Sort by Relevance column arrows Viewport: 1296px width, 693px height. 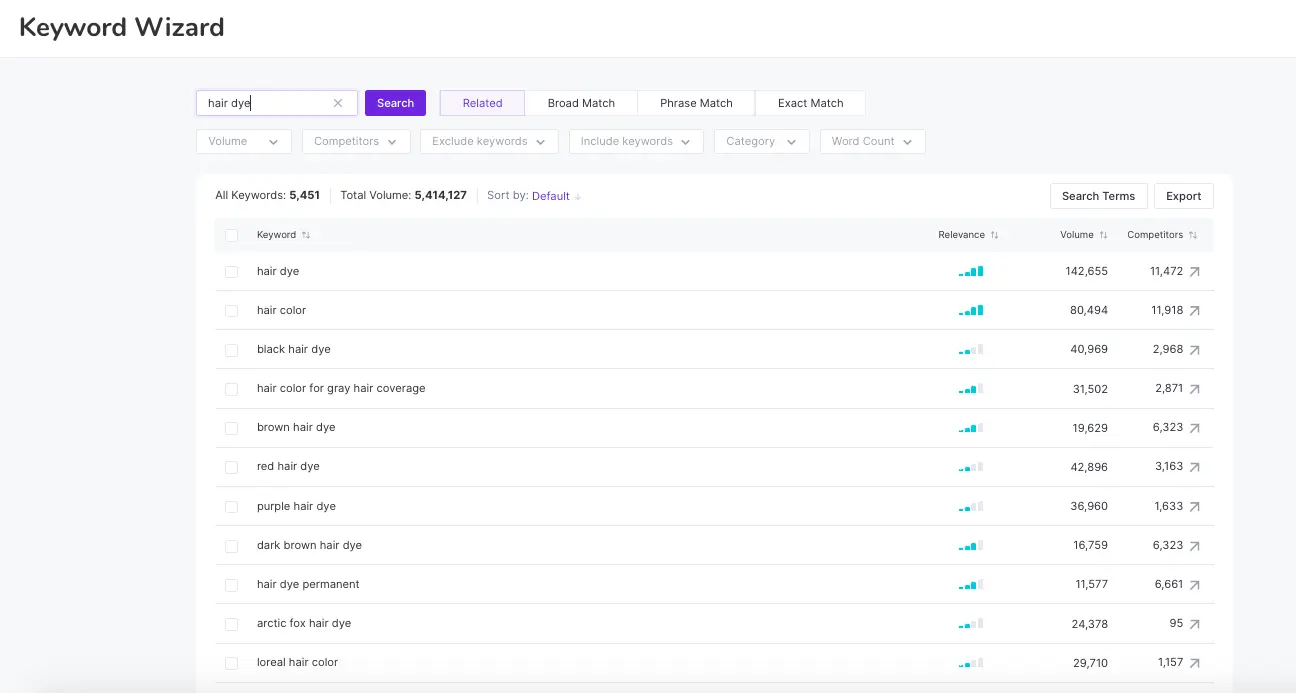[994, 235]
